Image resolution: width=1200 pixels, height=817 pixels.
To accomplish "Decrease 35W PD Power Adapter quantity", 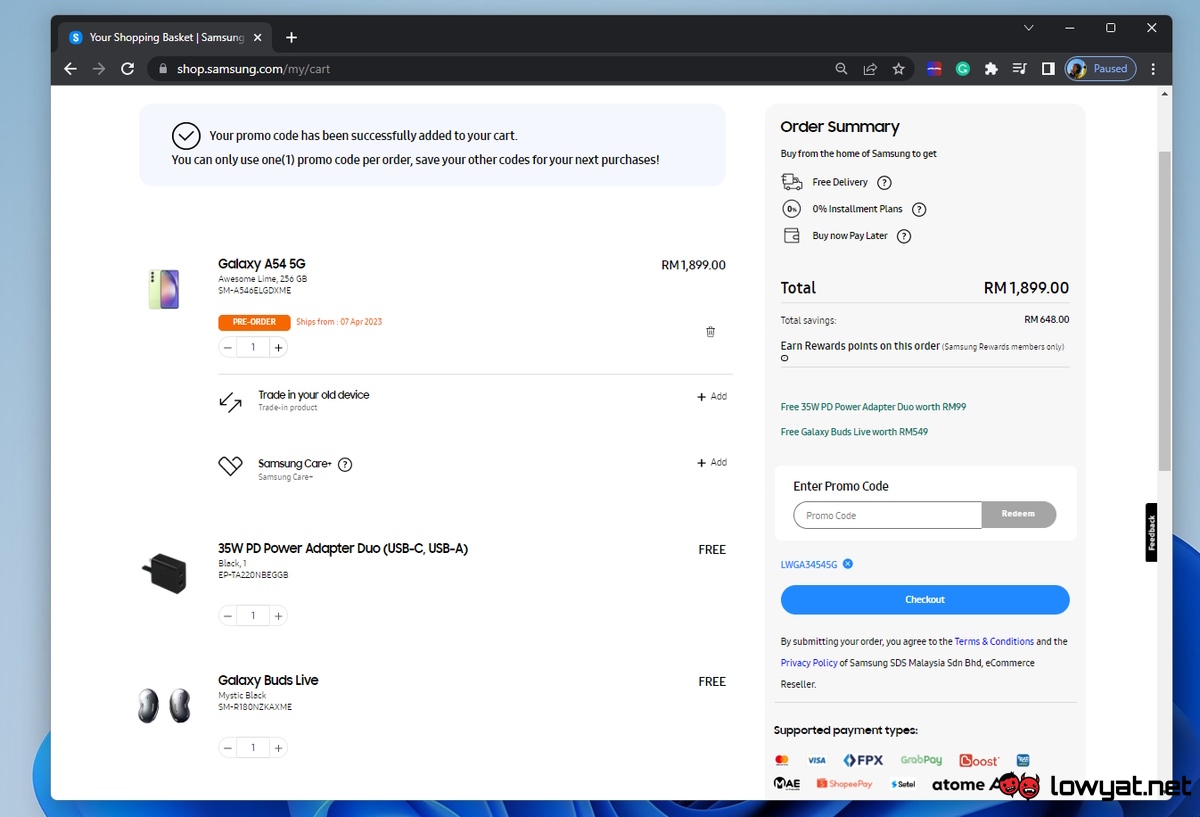I will pos(228,615).
